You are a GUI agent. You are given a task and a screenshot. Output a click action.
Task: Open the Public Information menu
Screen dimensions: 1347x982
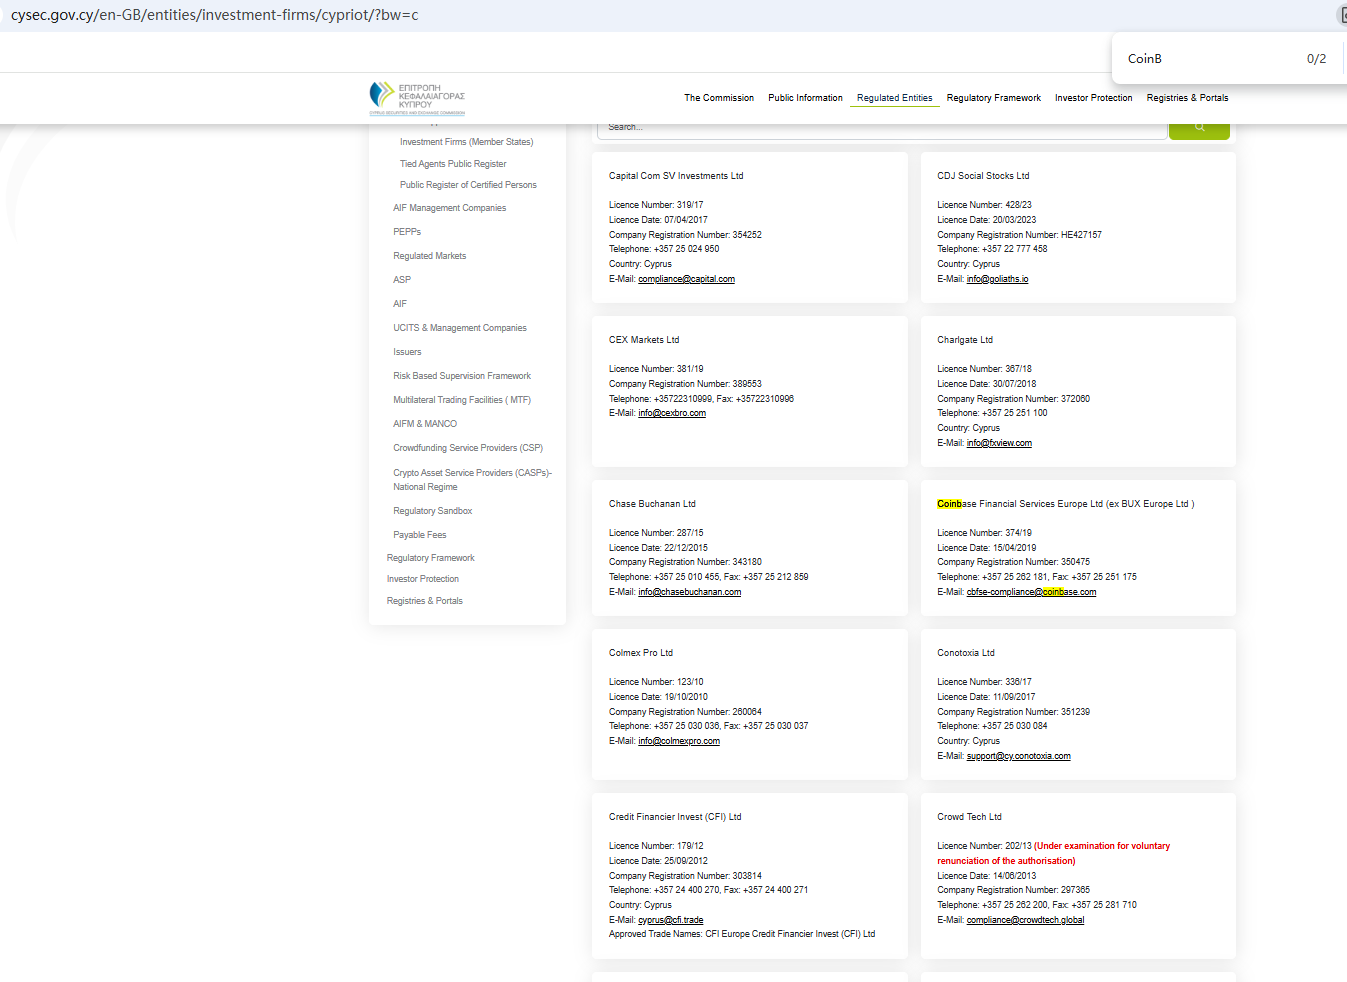(x=805, y=98)
